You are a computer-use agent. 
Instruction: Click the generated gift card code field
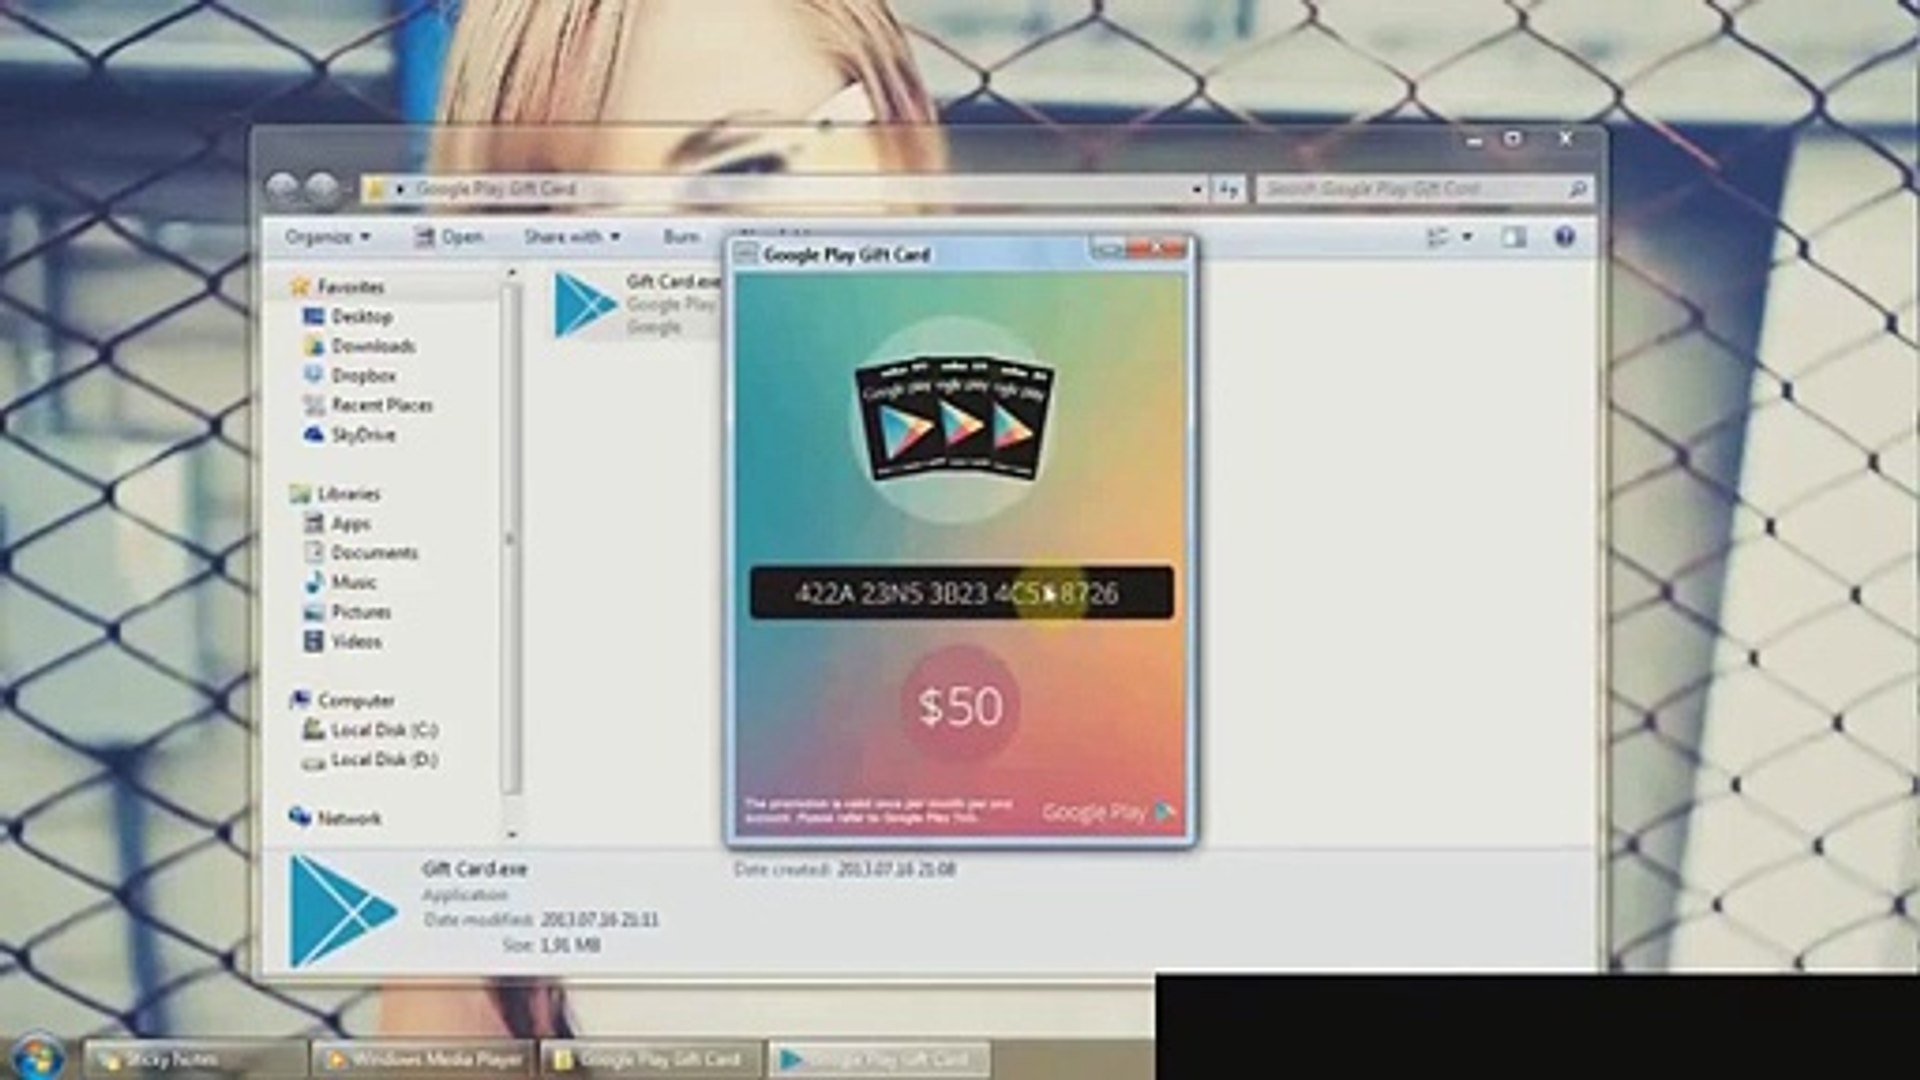[960, 593]
